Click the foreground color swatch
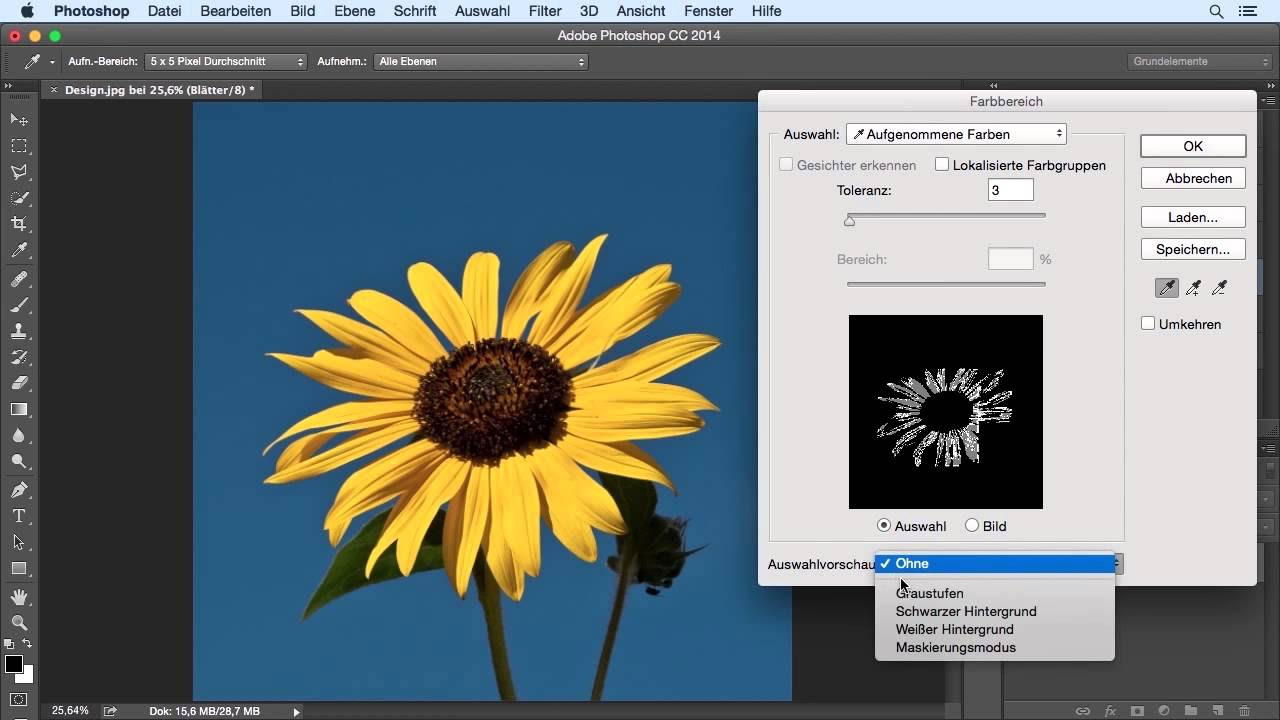The image size is (1280, 720). click(x=14, y=665)
